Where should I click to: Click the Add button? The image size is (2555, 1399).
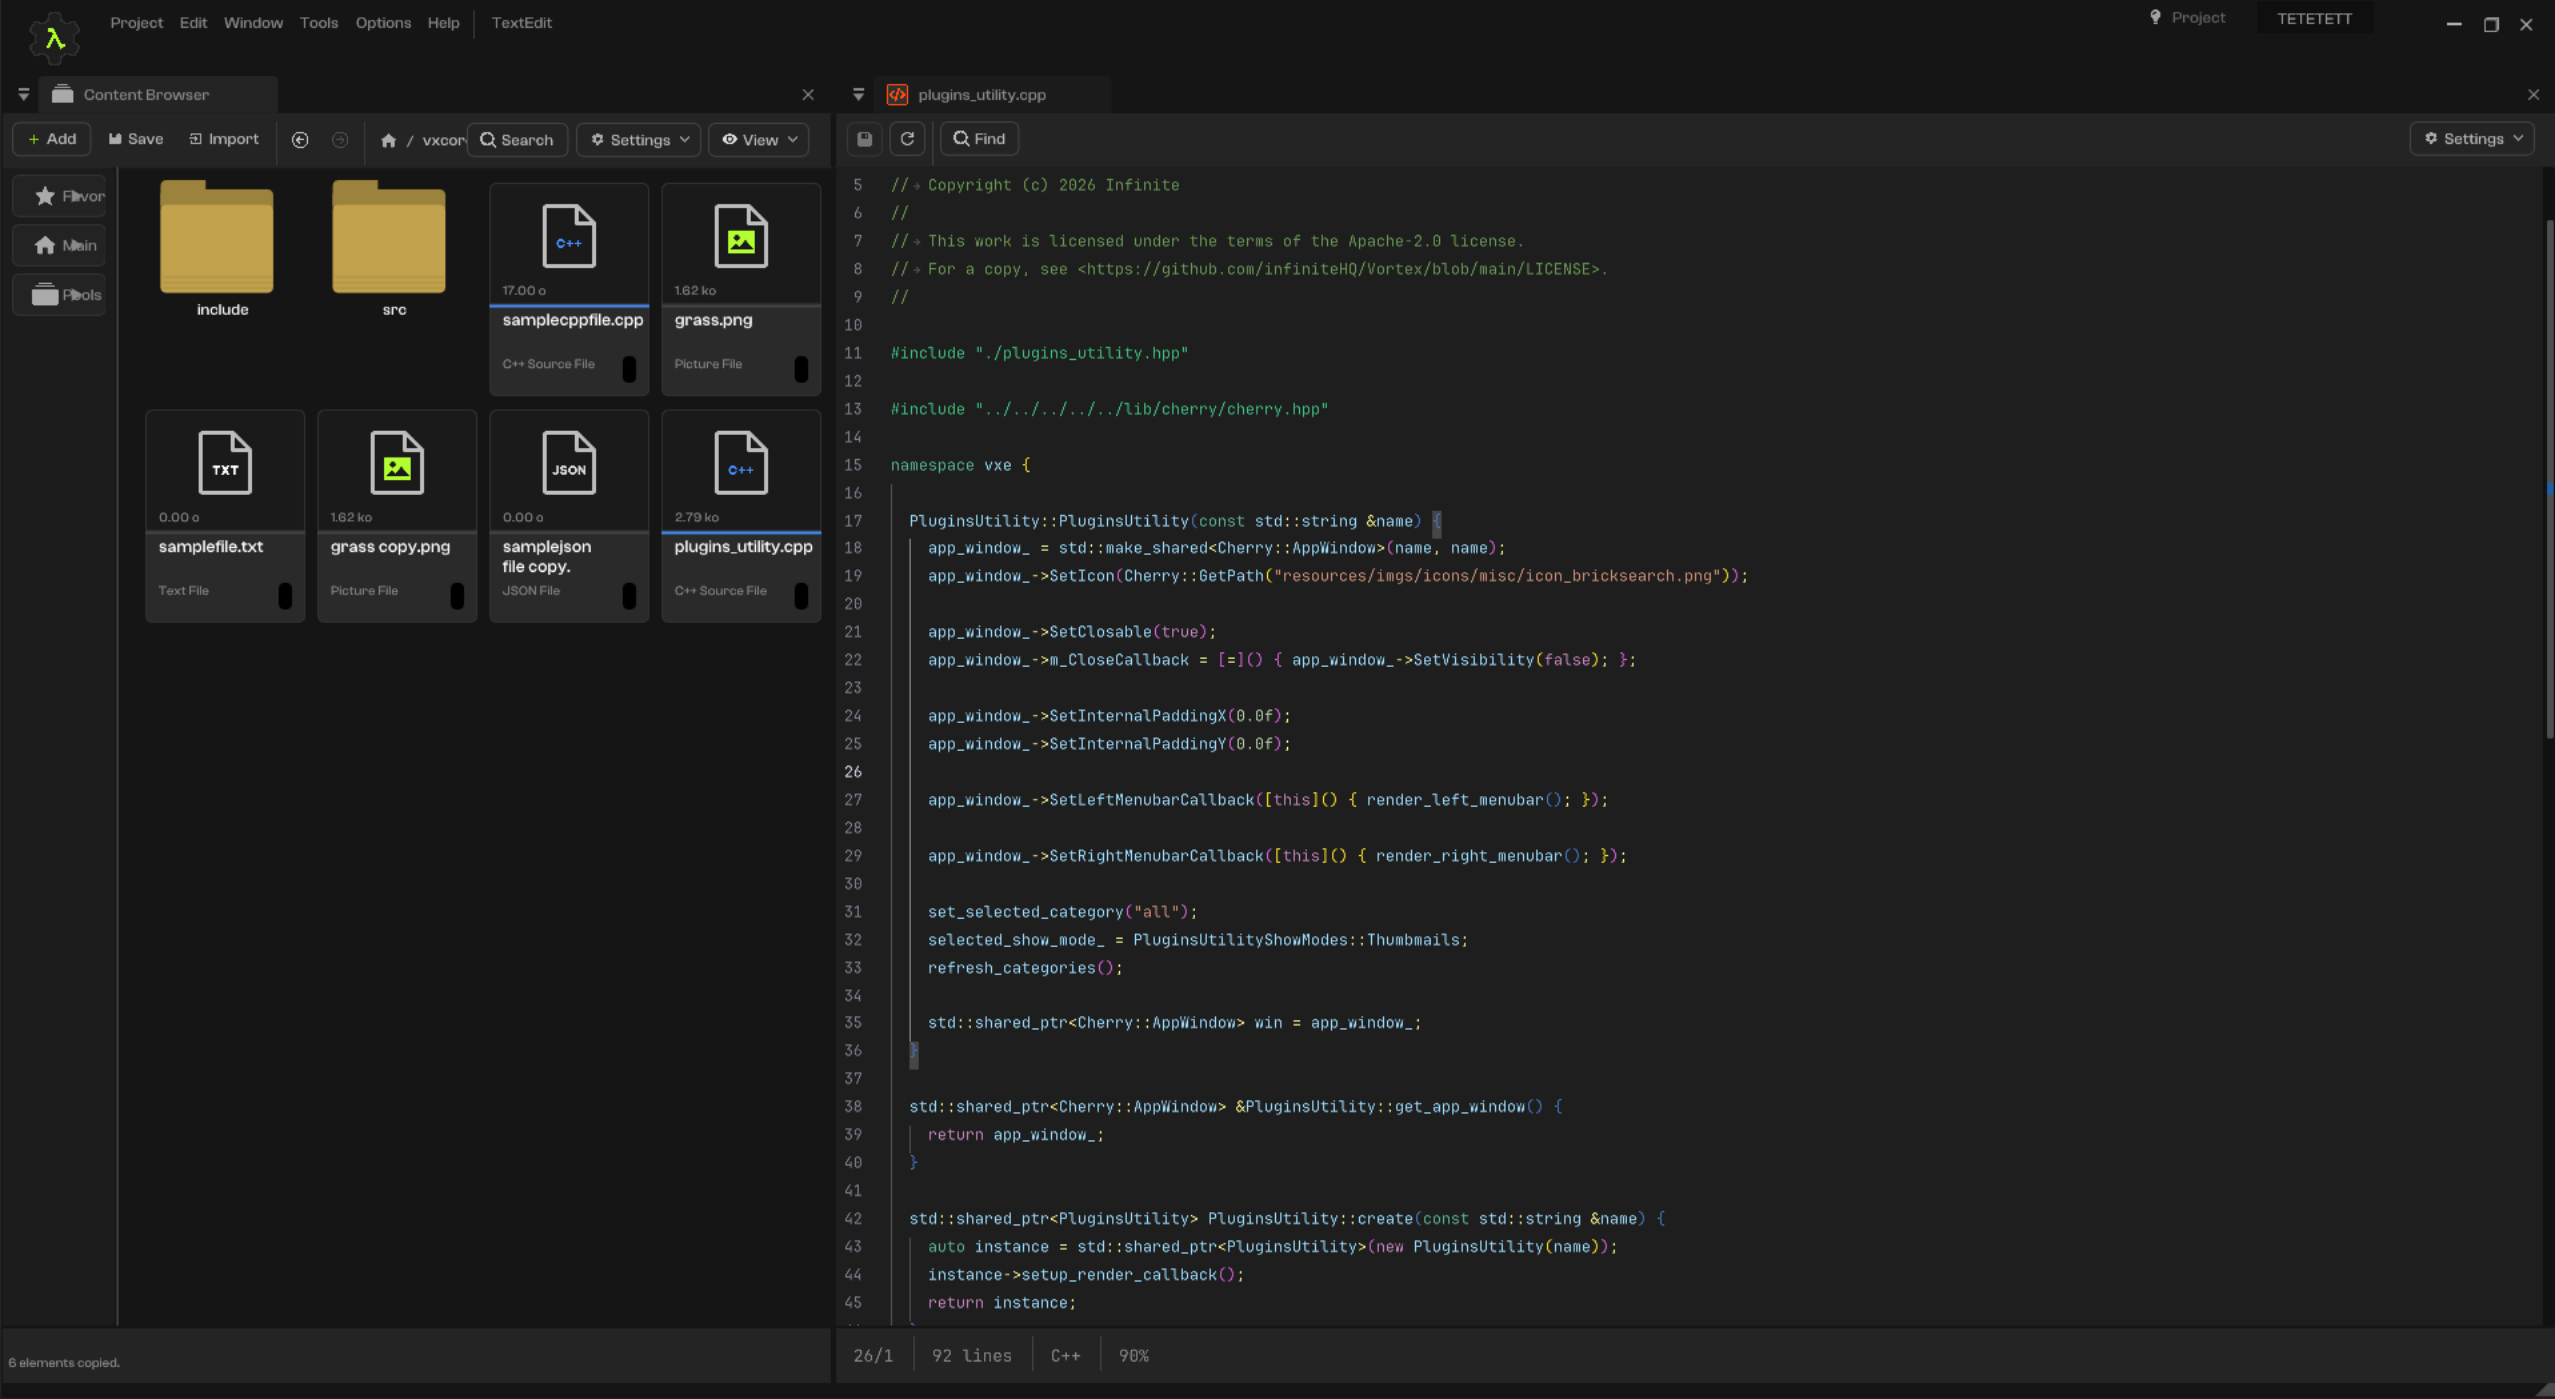point(52,139)
